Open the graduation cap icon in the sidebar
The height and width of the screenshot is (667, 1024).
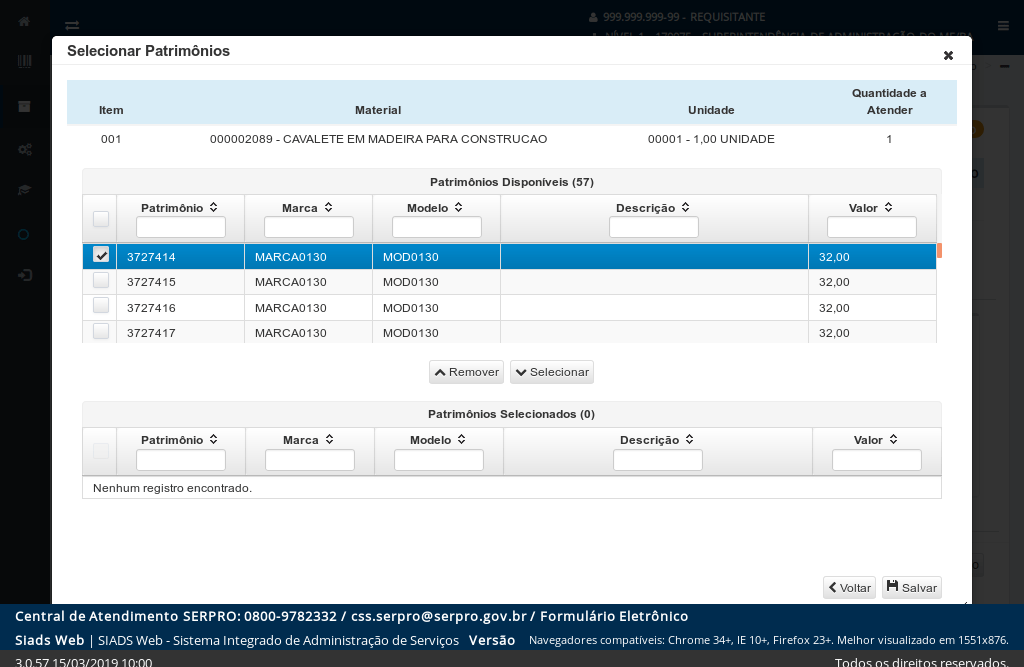[x=24, y=190]
